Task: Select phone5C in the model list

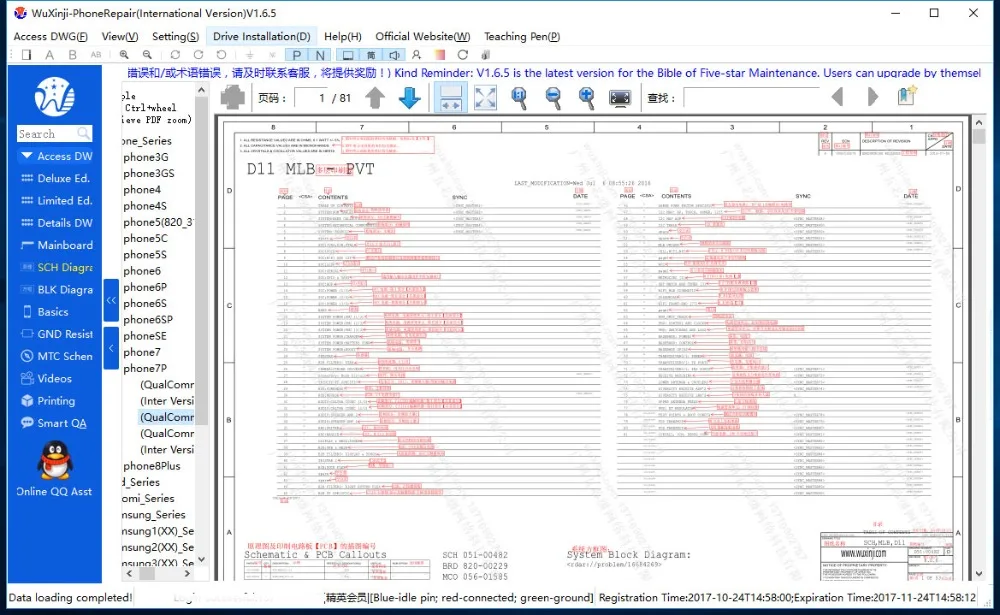Action: [146, 238]
